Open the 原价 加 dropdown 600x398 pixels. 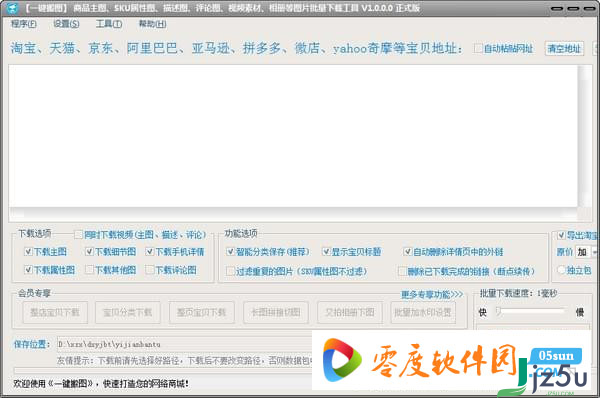point(594,252)
